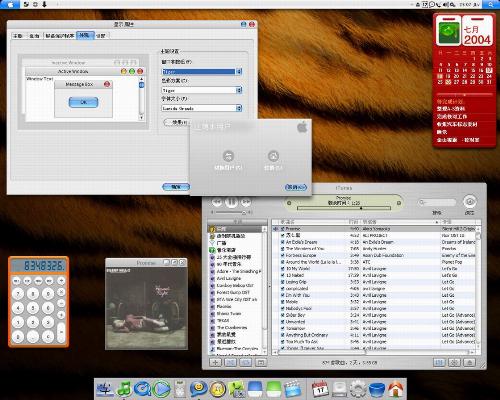
Task: Click the 7 key on the calculator
Action: (x=18, y=294)
